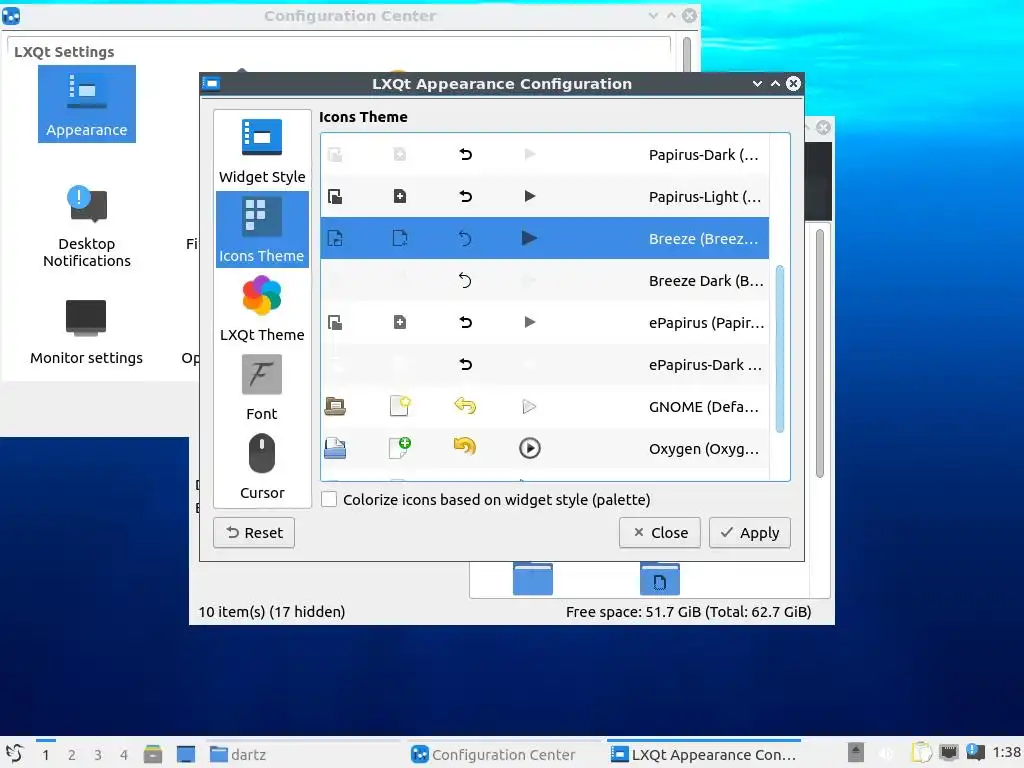Open removable media eject tray icon
Image resolution: width=1024 pixels, height=768 pixels.
click(x=856, y=753)
